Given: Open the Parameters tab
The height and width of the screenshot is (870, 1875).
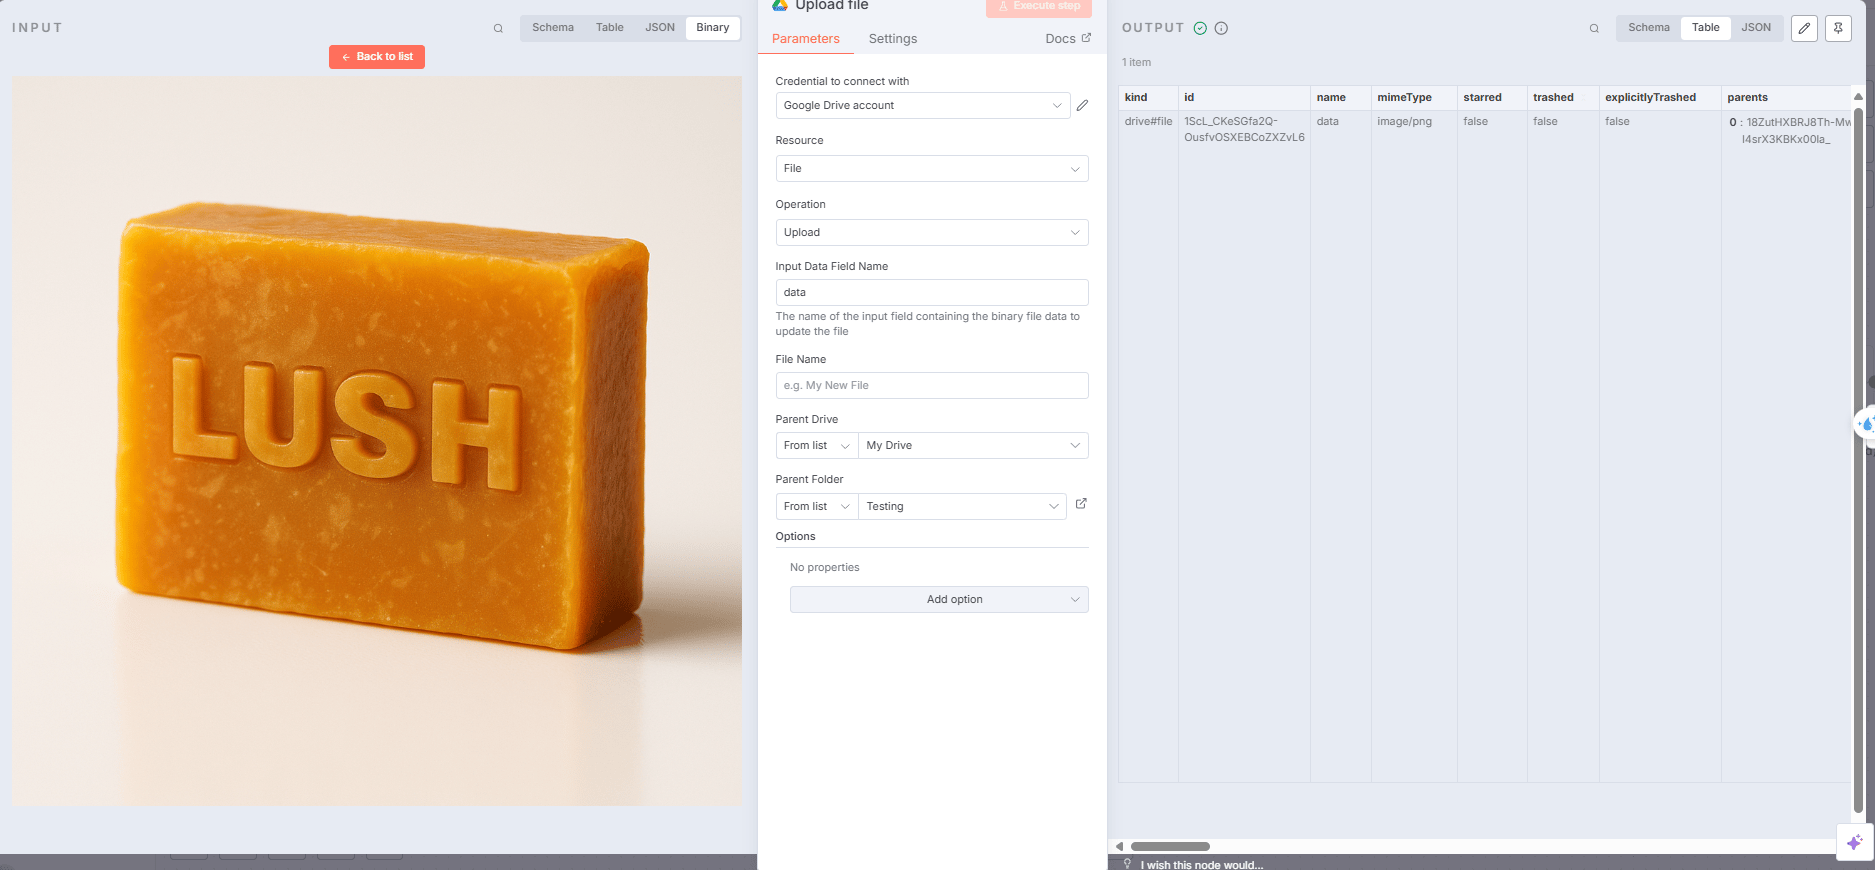Looking at the screenshot, I should (806, 39).
